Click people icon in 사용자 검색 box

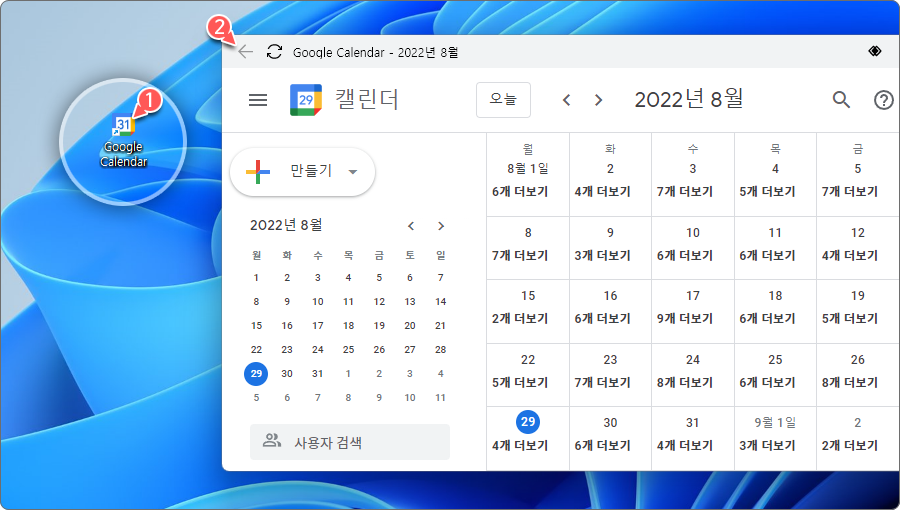click(x=271, y=441)
